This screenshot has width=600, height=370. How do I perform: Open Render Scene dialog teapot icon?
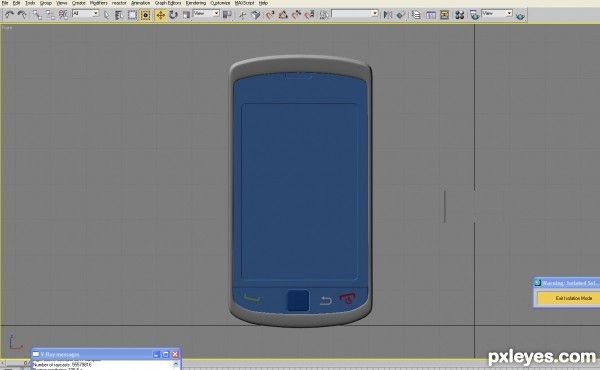[x=474, y=15]
